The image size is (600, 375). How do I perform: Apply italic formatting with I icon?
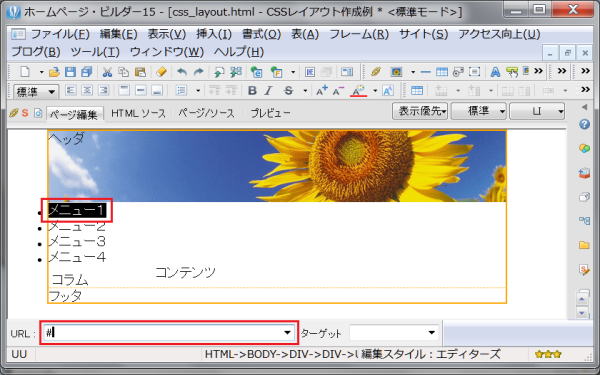(268, 91)
